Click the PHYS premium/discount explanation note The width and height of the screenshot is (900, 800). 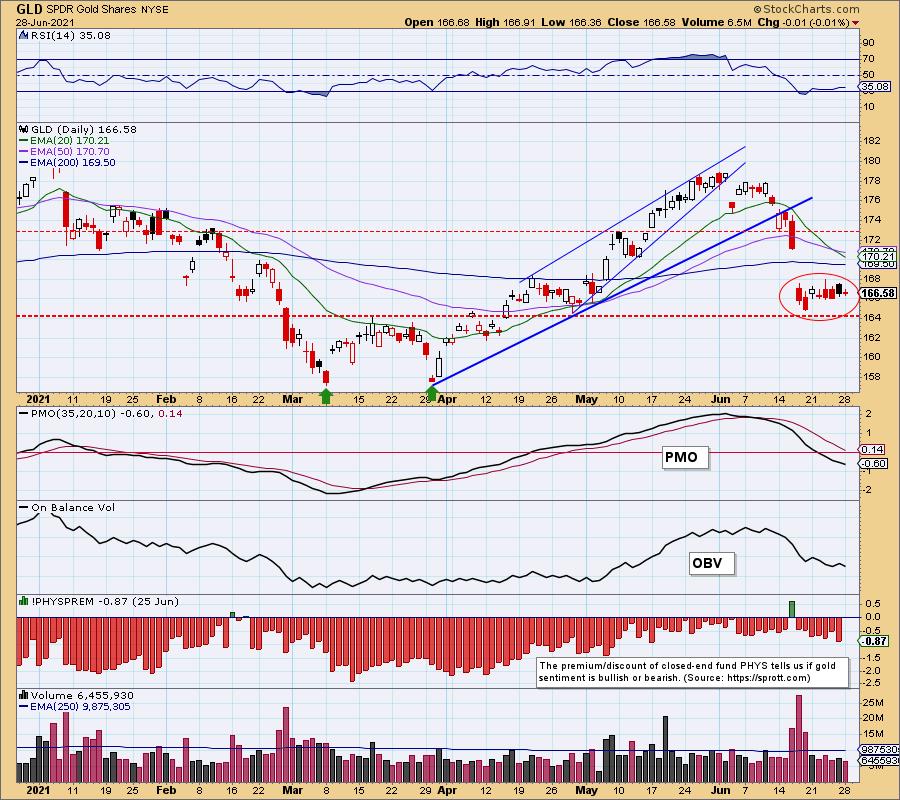tap(693, 672)
